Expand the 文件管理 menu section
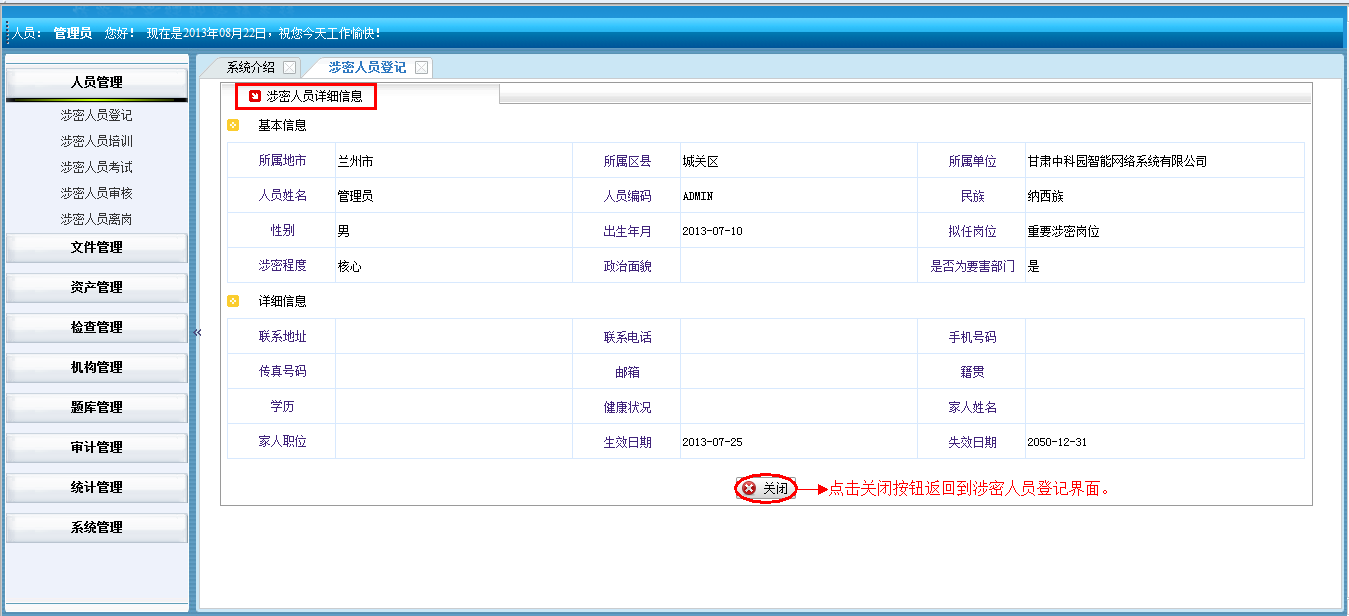Image resolution: width=1349 pixels, height=616 pixels. (x=97, y=247)
